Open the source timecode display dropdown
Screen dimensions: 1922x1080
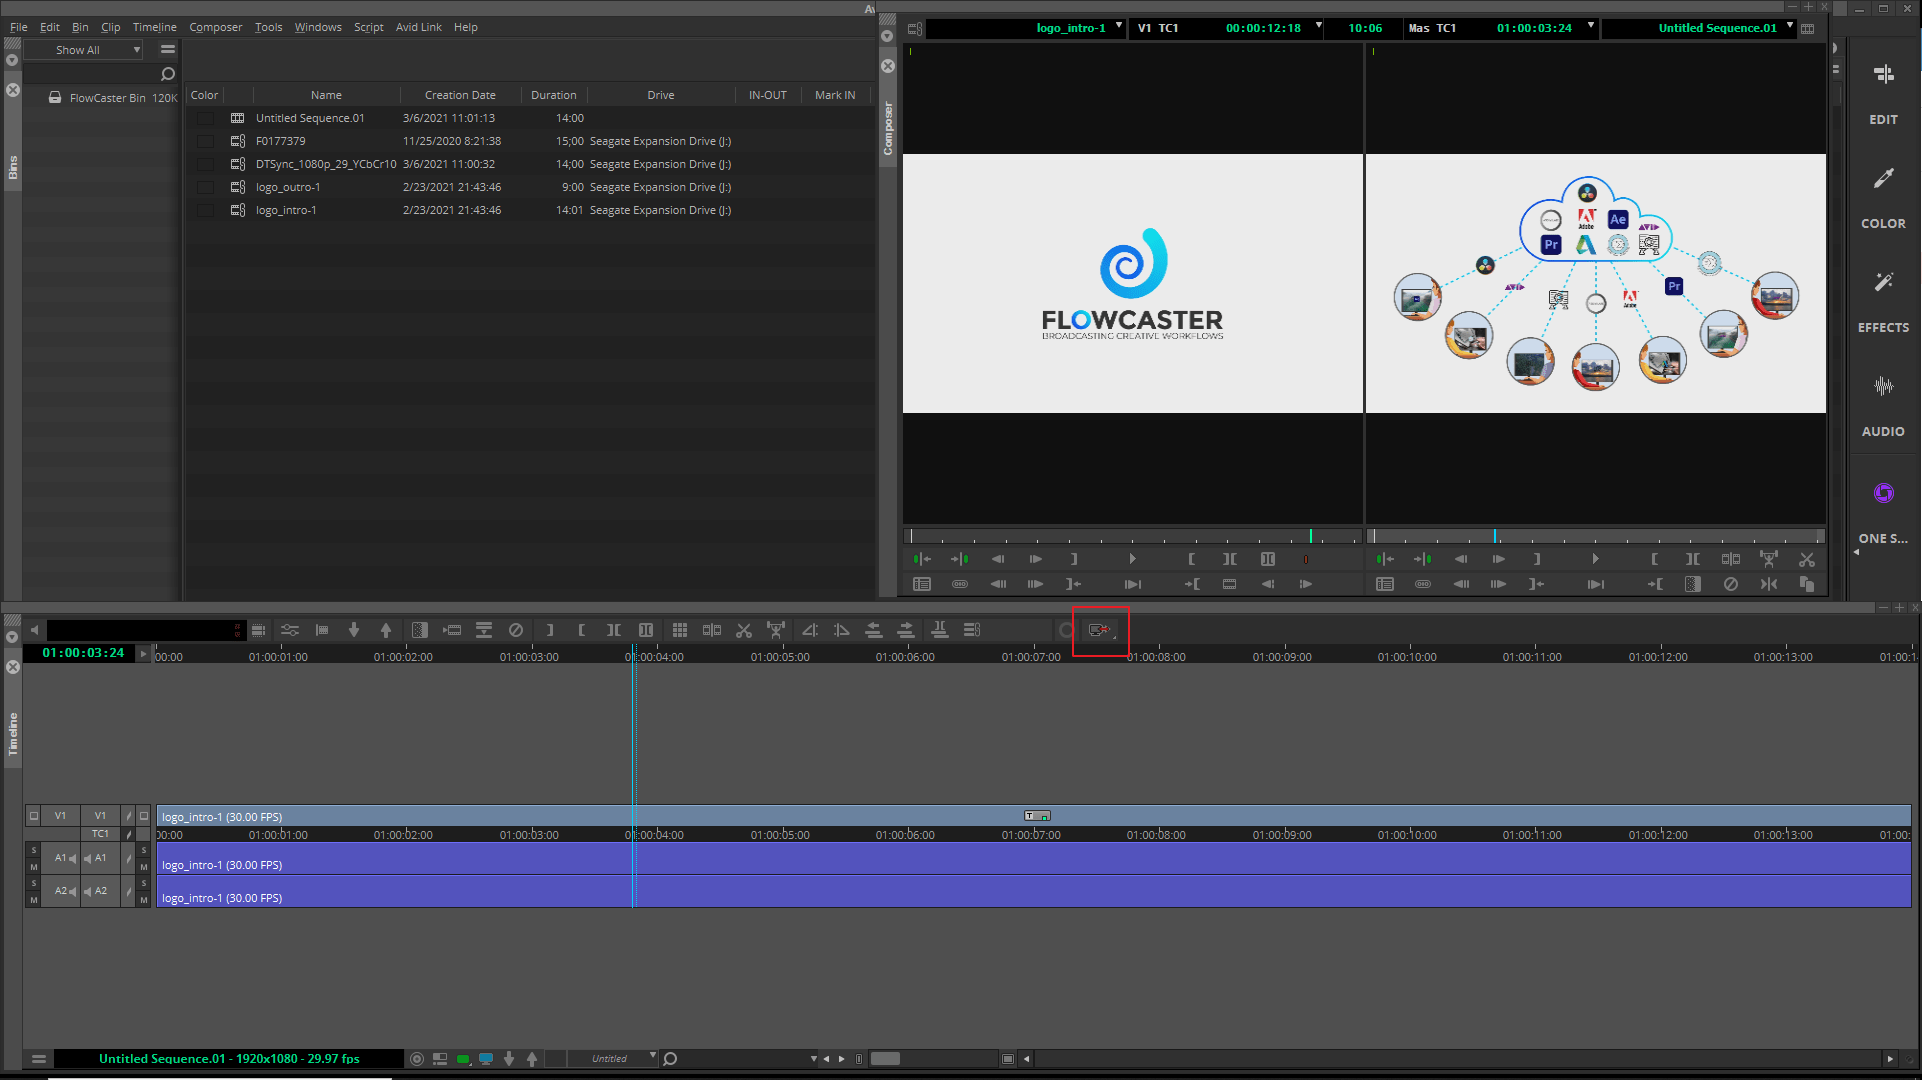tap(1318, 26)
